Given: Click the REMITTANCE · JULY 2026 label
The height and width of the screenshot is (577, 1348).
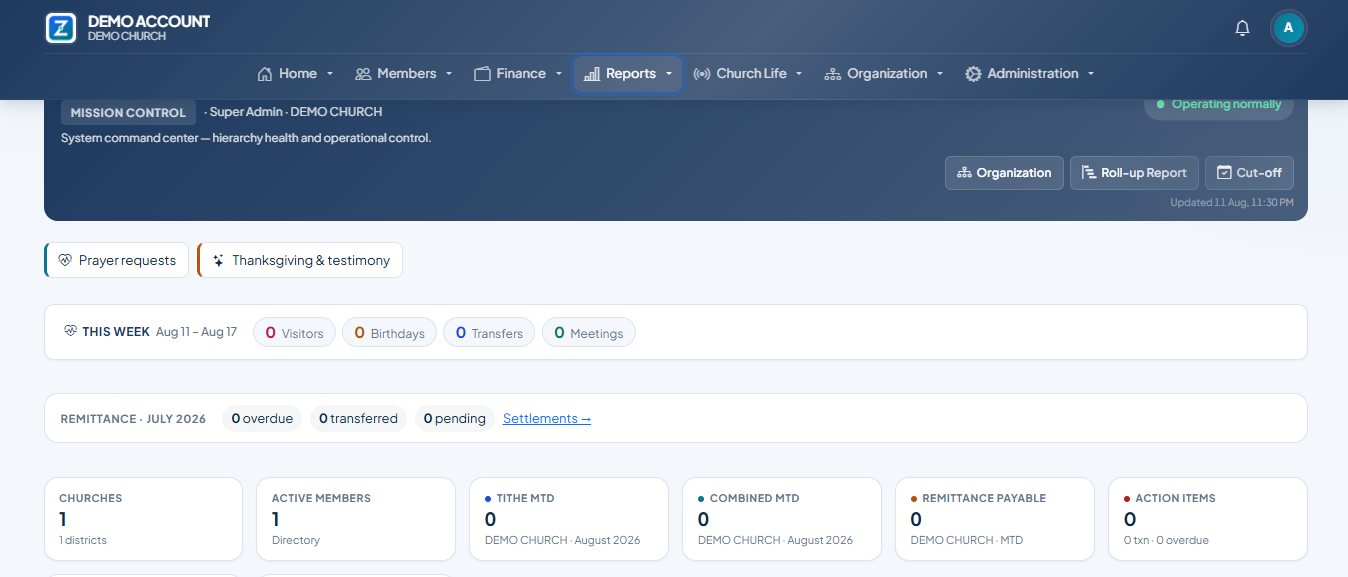Looking at the screenshot, I should (x=133, y=419).
